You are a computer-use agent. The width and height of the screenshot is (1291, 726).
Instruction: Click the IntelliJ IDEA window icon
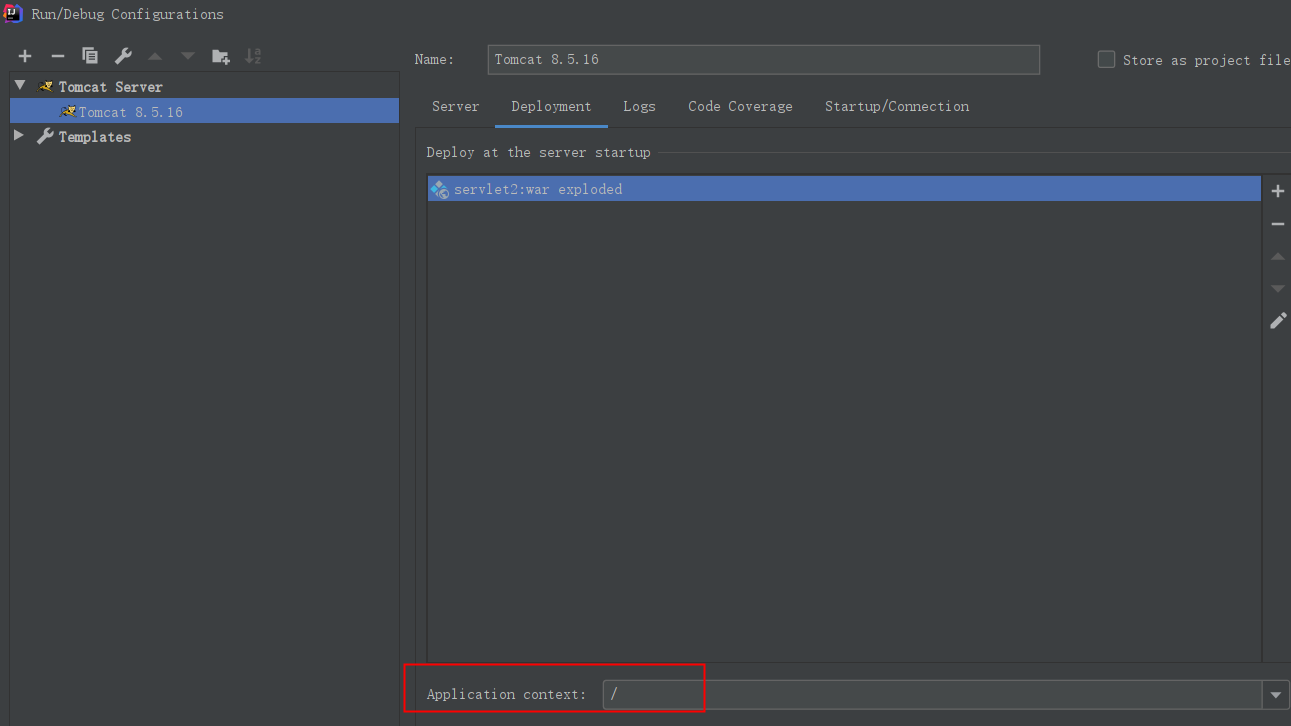[13, 13]
